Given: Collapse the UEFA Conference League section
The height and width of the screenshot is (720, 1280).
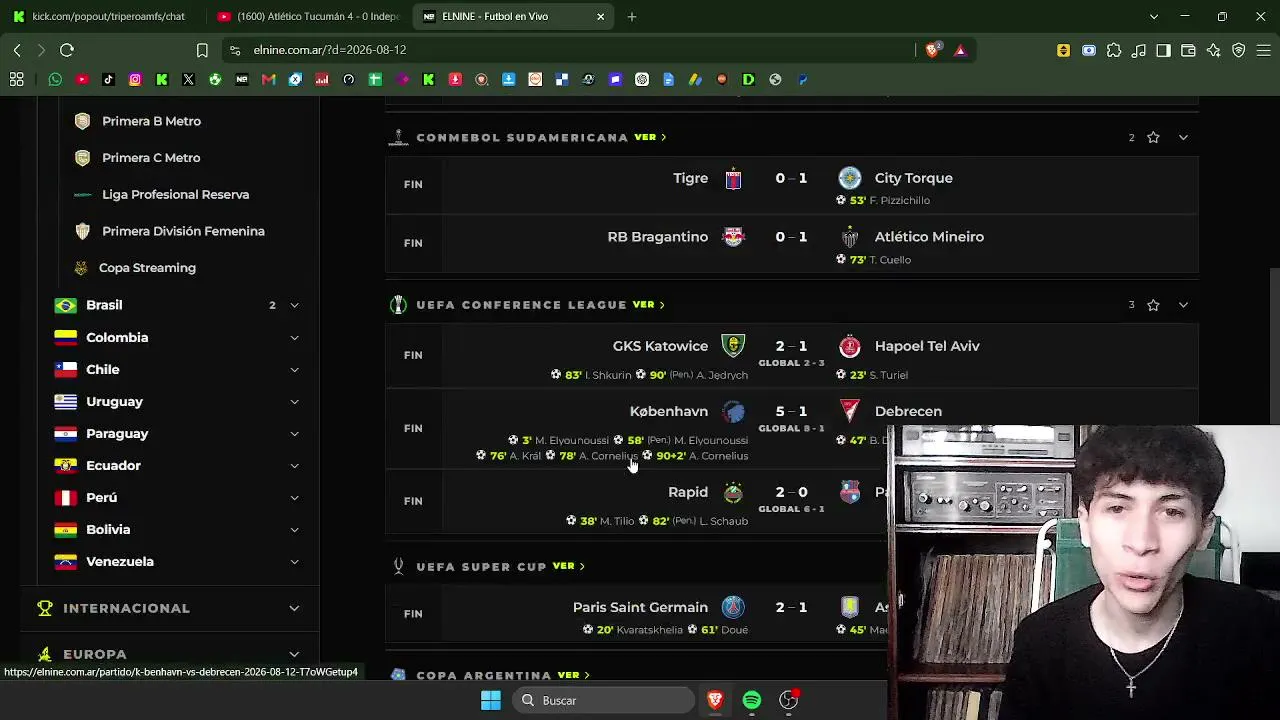Looking at the screenshot, I should point(1183,305).
